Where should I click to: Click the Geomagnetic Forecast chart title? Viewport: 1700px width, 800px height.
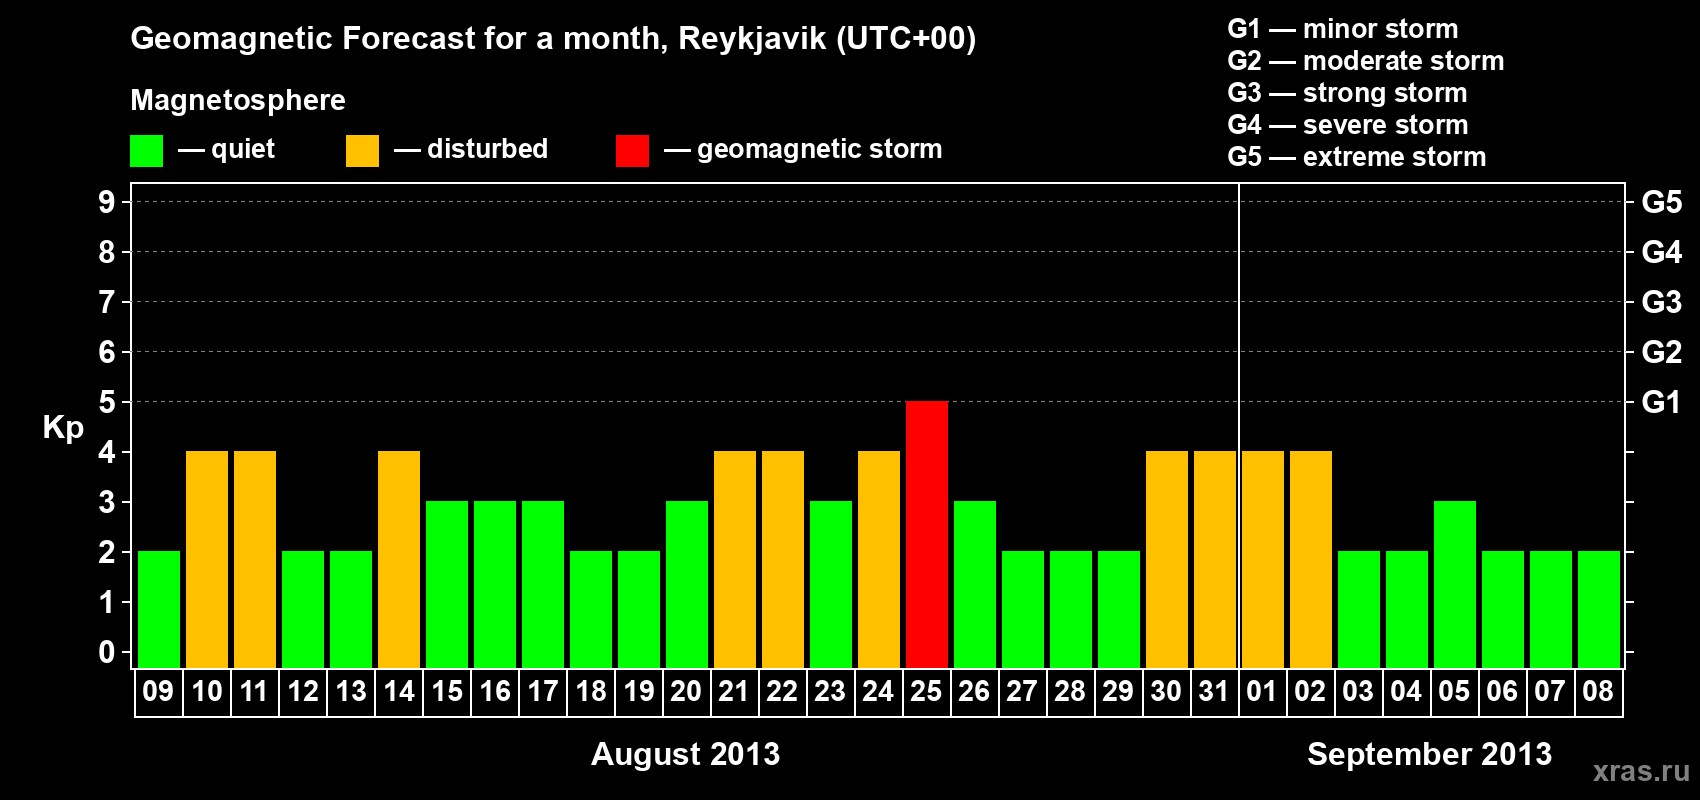[553, 39]
